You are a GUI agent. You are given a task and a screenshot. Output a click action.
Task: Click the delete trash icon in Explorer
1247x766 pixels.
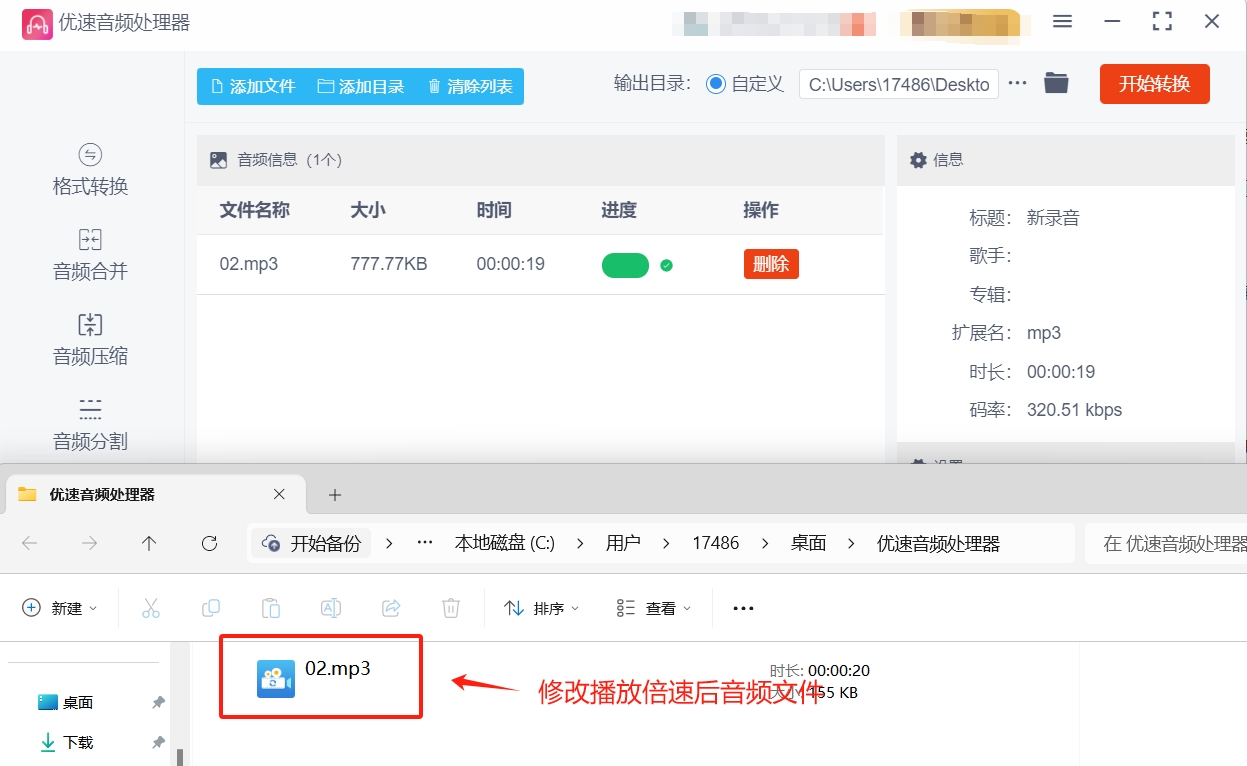tap(451, 608)
